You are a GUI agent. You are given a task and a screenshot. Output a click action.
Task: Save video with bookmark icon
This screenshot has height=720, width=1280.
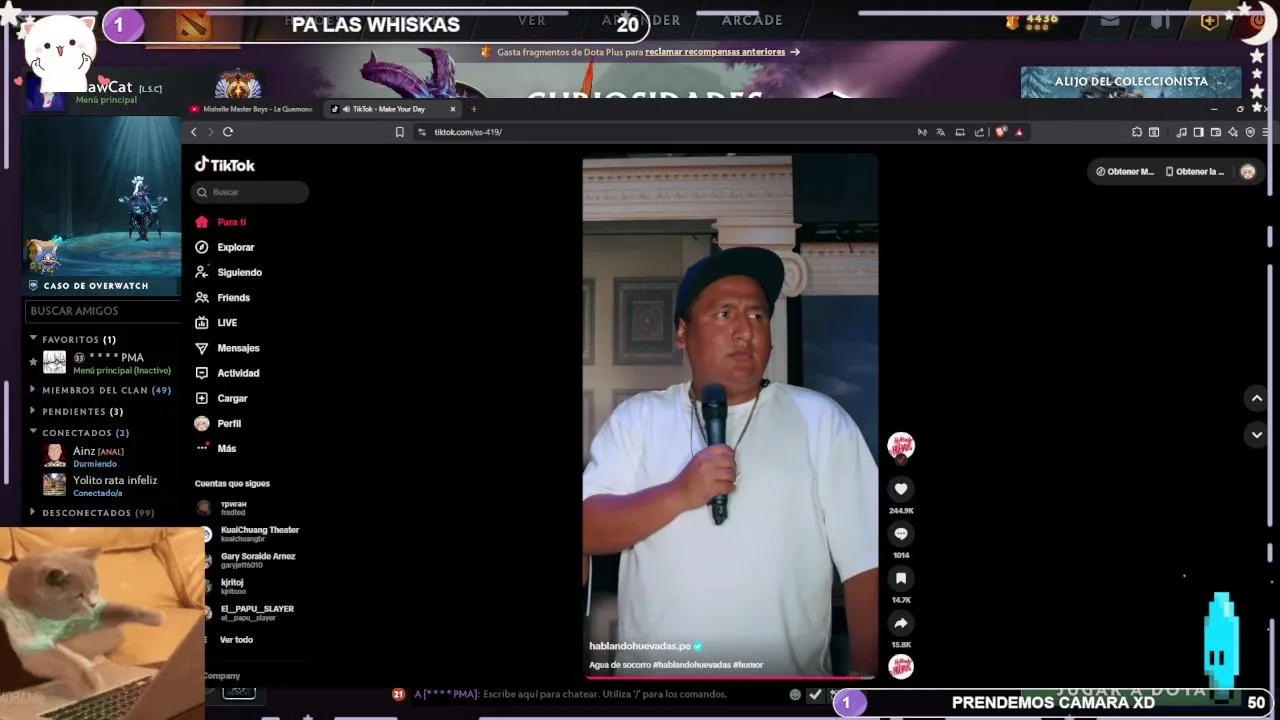(901, 578)
